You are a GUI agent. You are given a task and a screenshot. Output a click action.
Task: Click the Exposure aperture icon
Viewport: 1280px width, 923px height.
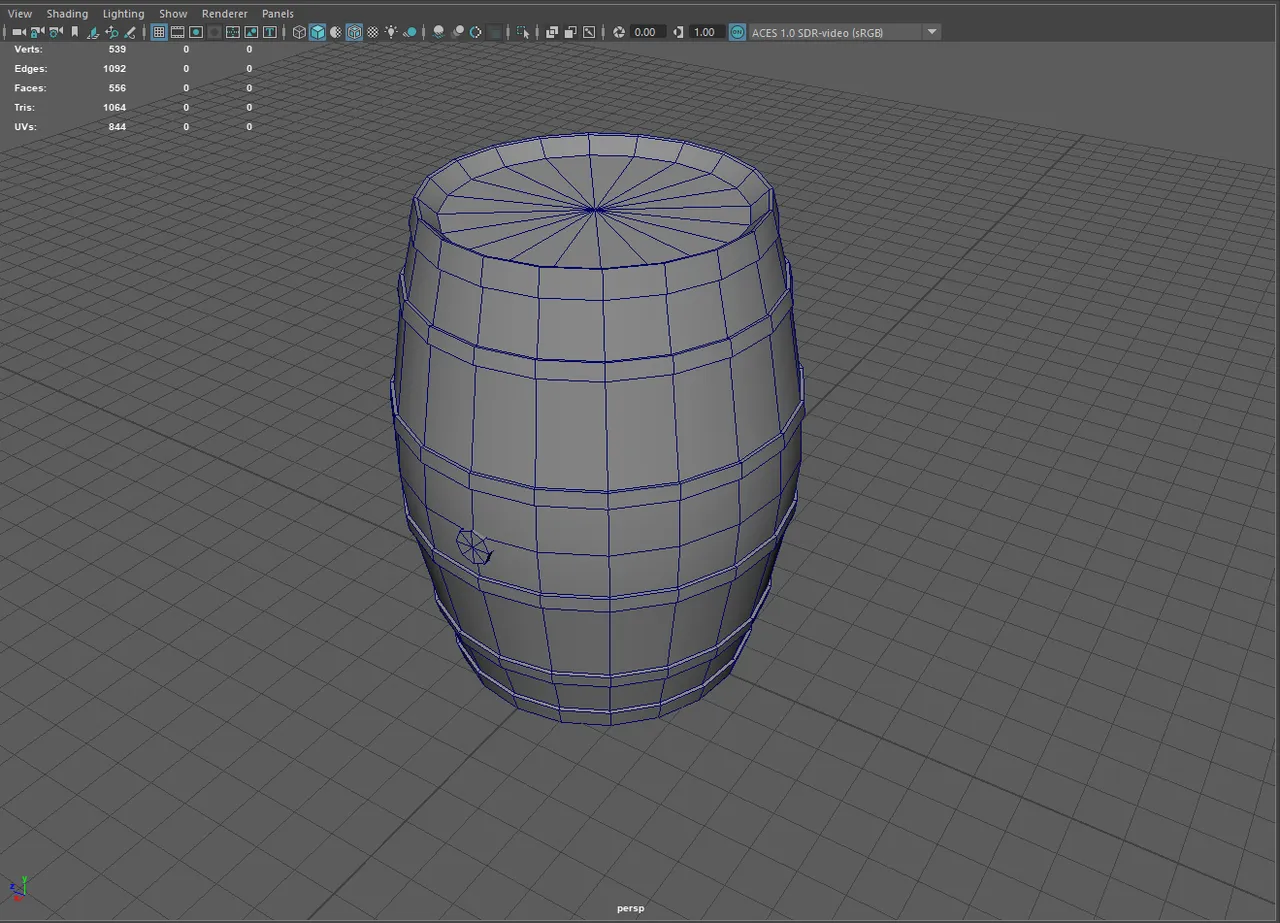point(618,32)
